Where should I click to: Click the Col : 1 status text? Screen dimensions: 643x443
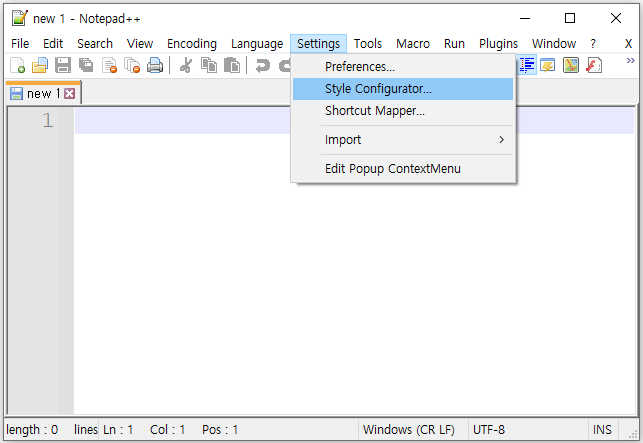(167, 429)
